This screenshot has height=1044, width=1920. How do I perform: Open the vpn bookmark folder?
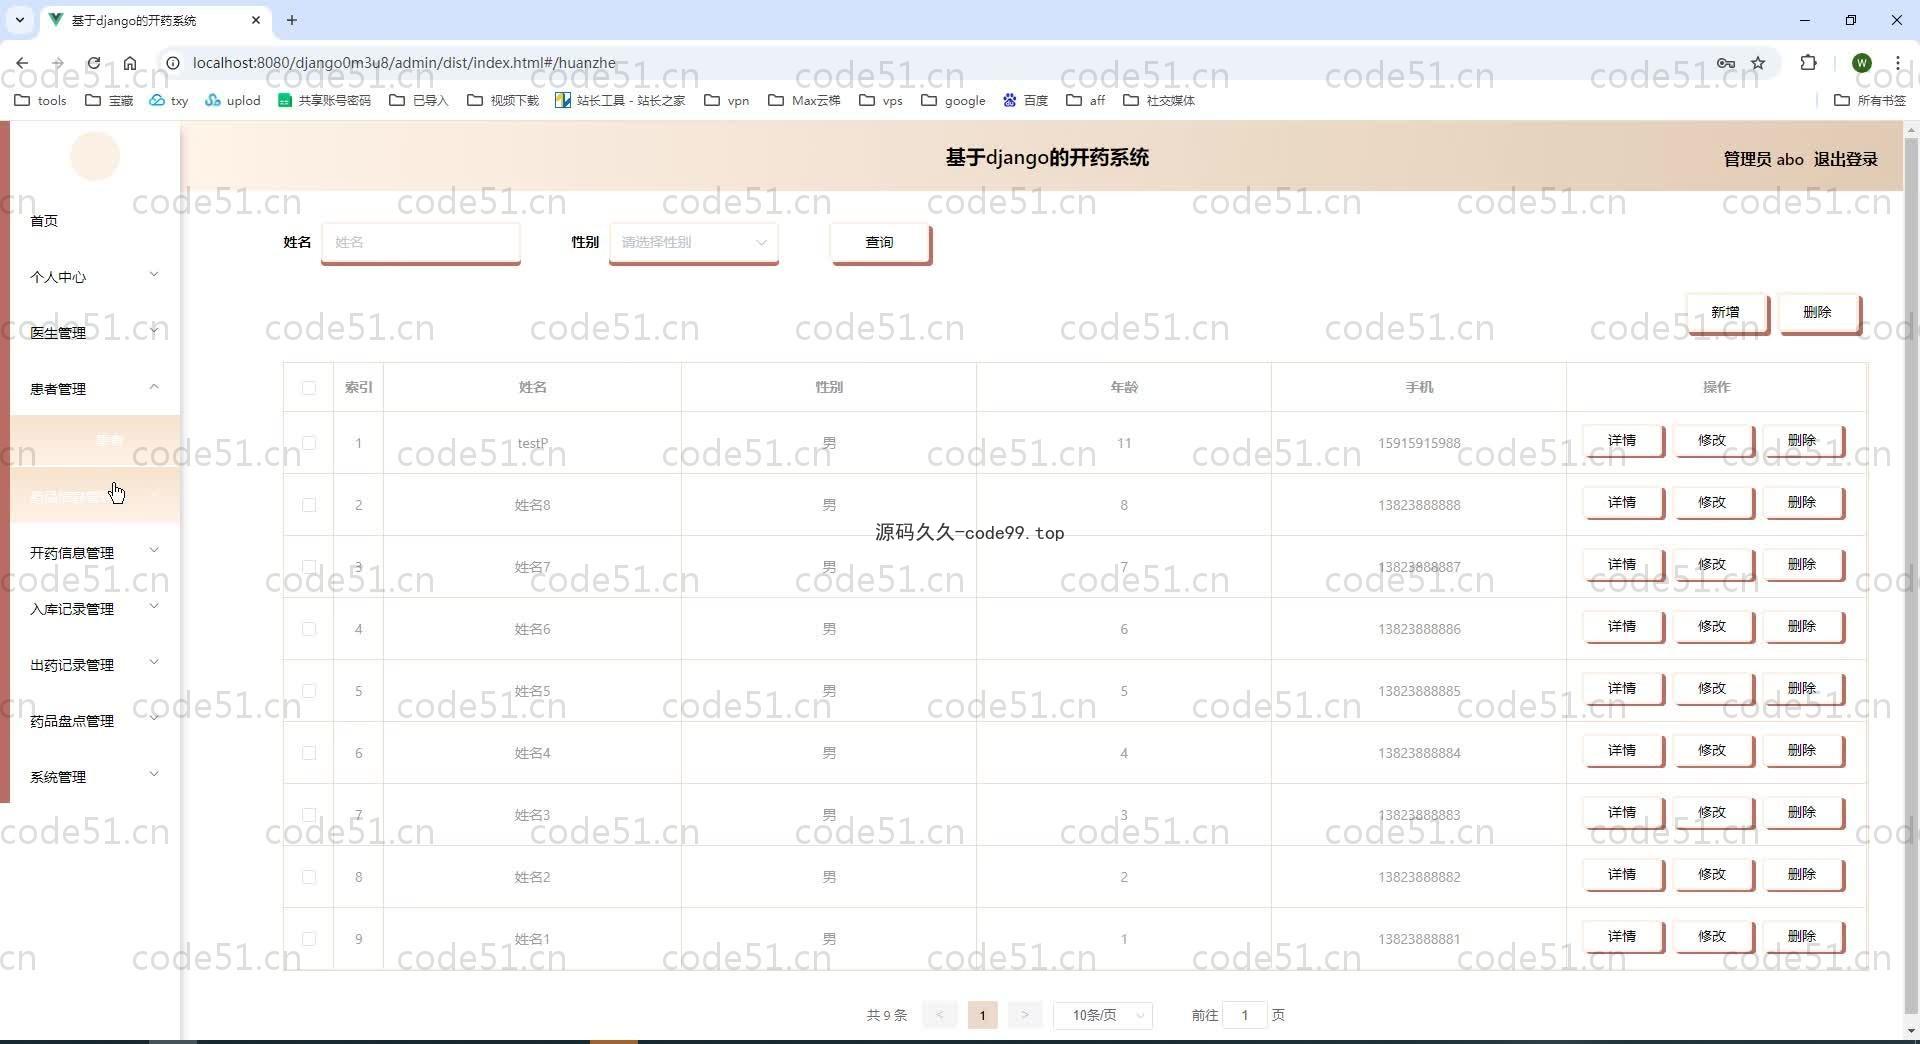[x=727, y=100]
